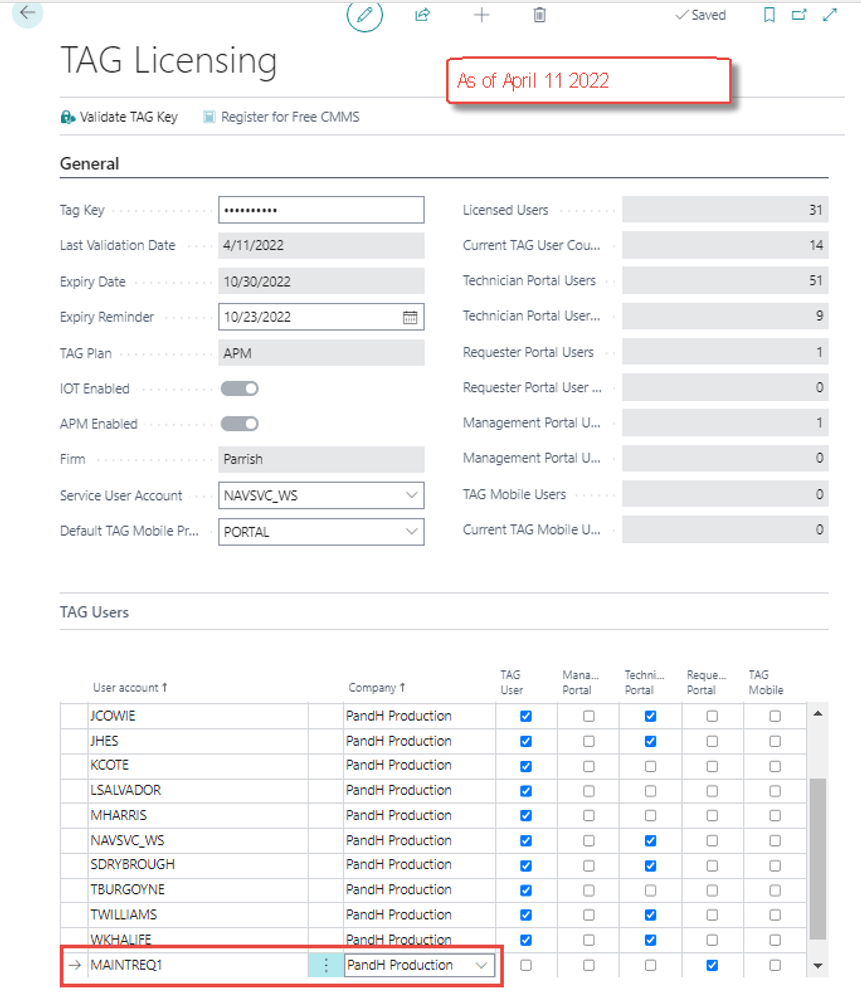861x997 pixels.
Task: Select the LSALVADOR user account cell
Action: (198, 791)
